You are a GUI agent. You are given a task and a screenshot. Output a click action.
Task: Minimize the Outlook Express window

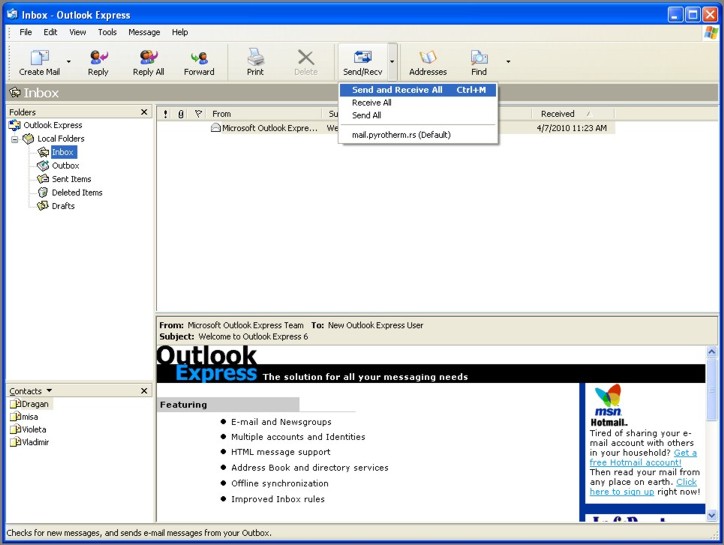[x=675, y=15]
